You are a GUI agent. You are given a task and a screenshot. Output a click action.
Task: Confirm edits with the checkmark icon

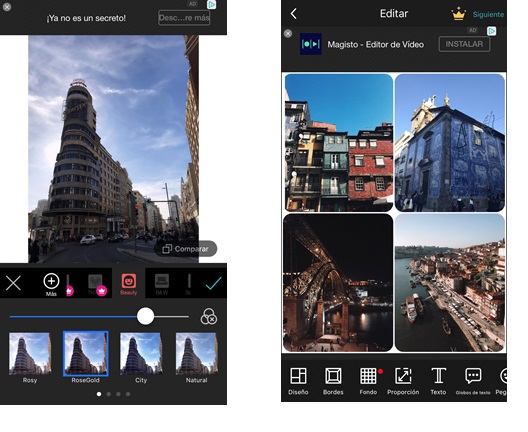coord(213,283)
